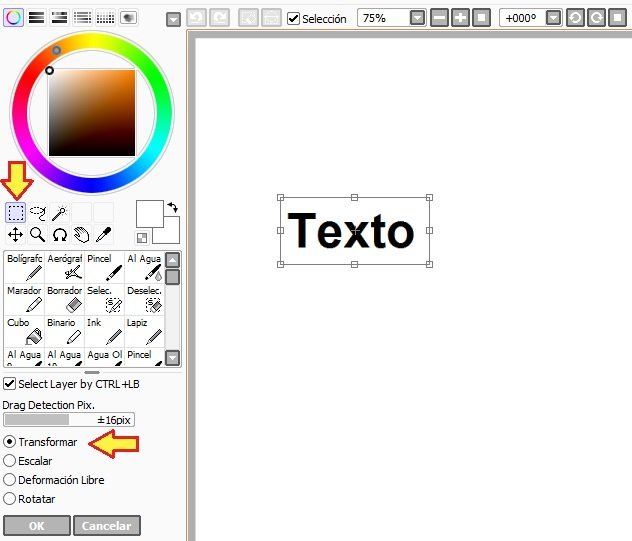The width and height of the screenshot is (632, 541).
Task: Select the Escalar radio option
Action: 10,461
